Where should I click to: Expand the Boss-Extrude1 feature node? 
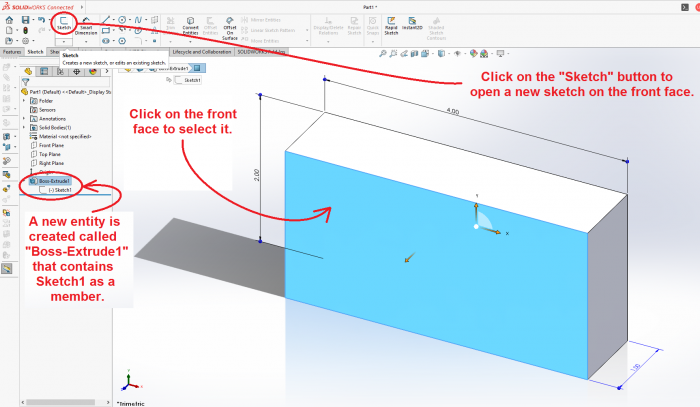pos(23,181)
